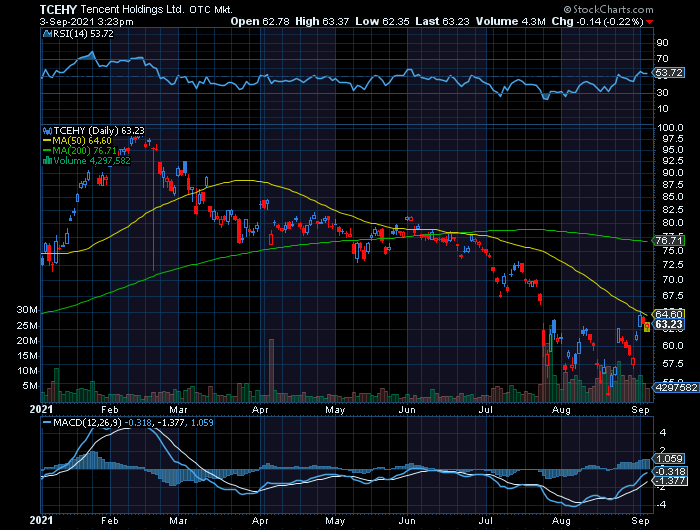Viewport: 700px width, 530px height.
Task: Click the 90 label on RSI axis
Action: coord(662,43)
